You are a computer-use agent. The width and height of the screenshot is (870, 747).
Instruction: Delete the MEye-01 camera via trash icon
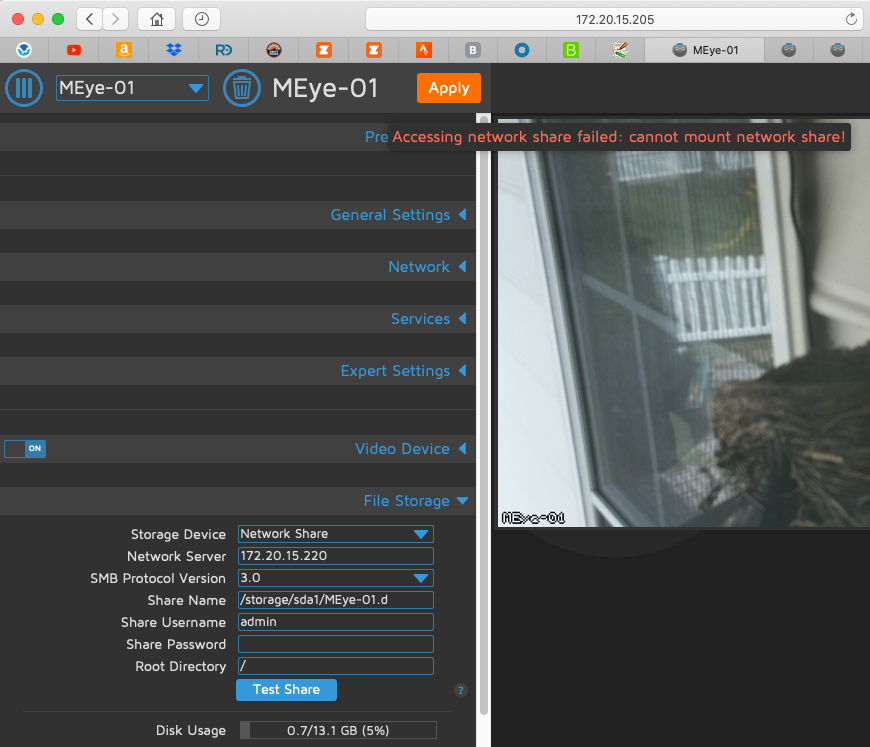click(x=242, y=88)
